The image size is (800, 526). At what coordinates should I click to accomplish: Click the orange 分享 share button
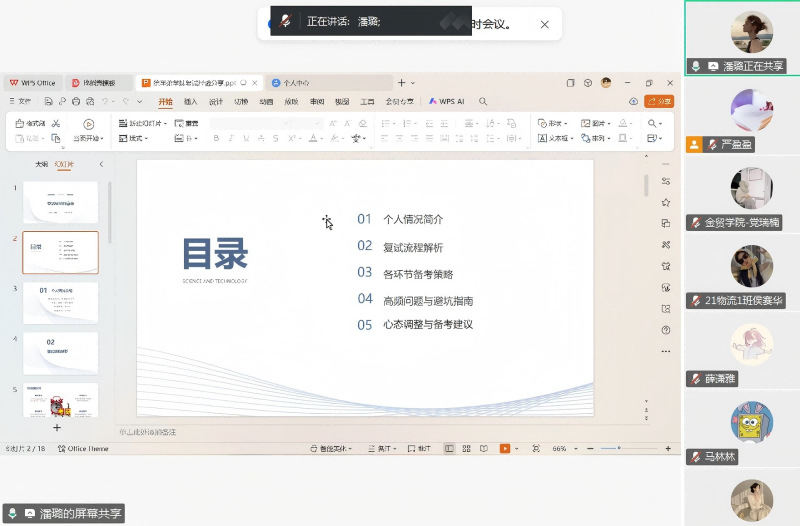click(x=659, y=101)
